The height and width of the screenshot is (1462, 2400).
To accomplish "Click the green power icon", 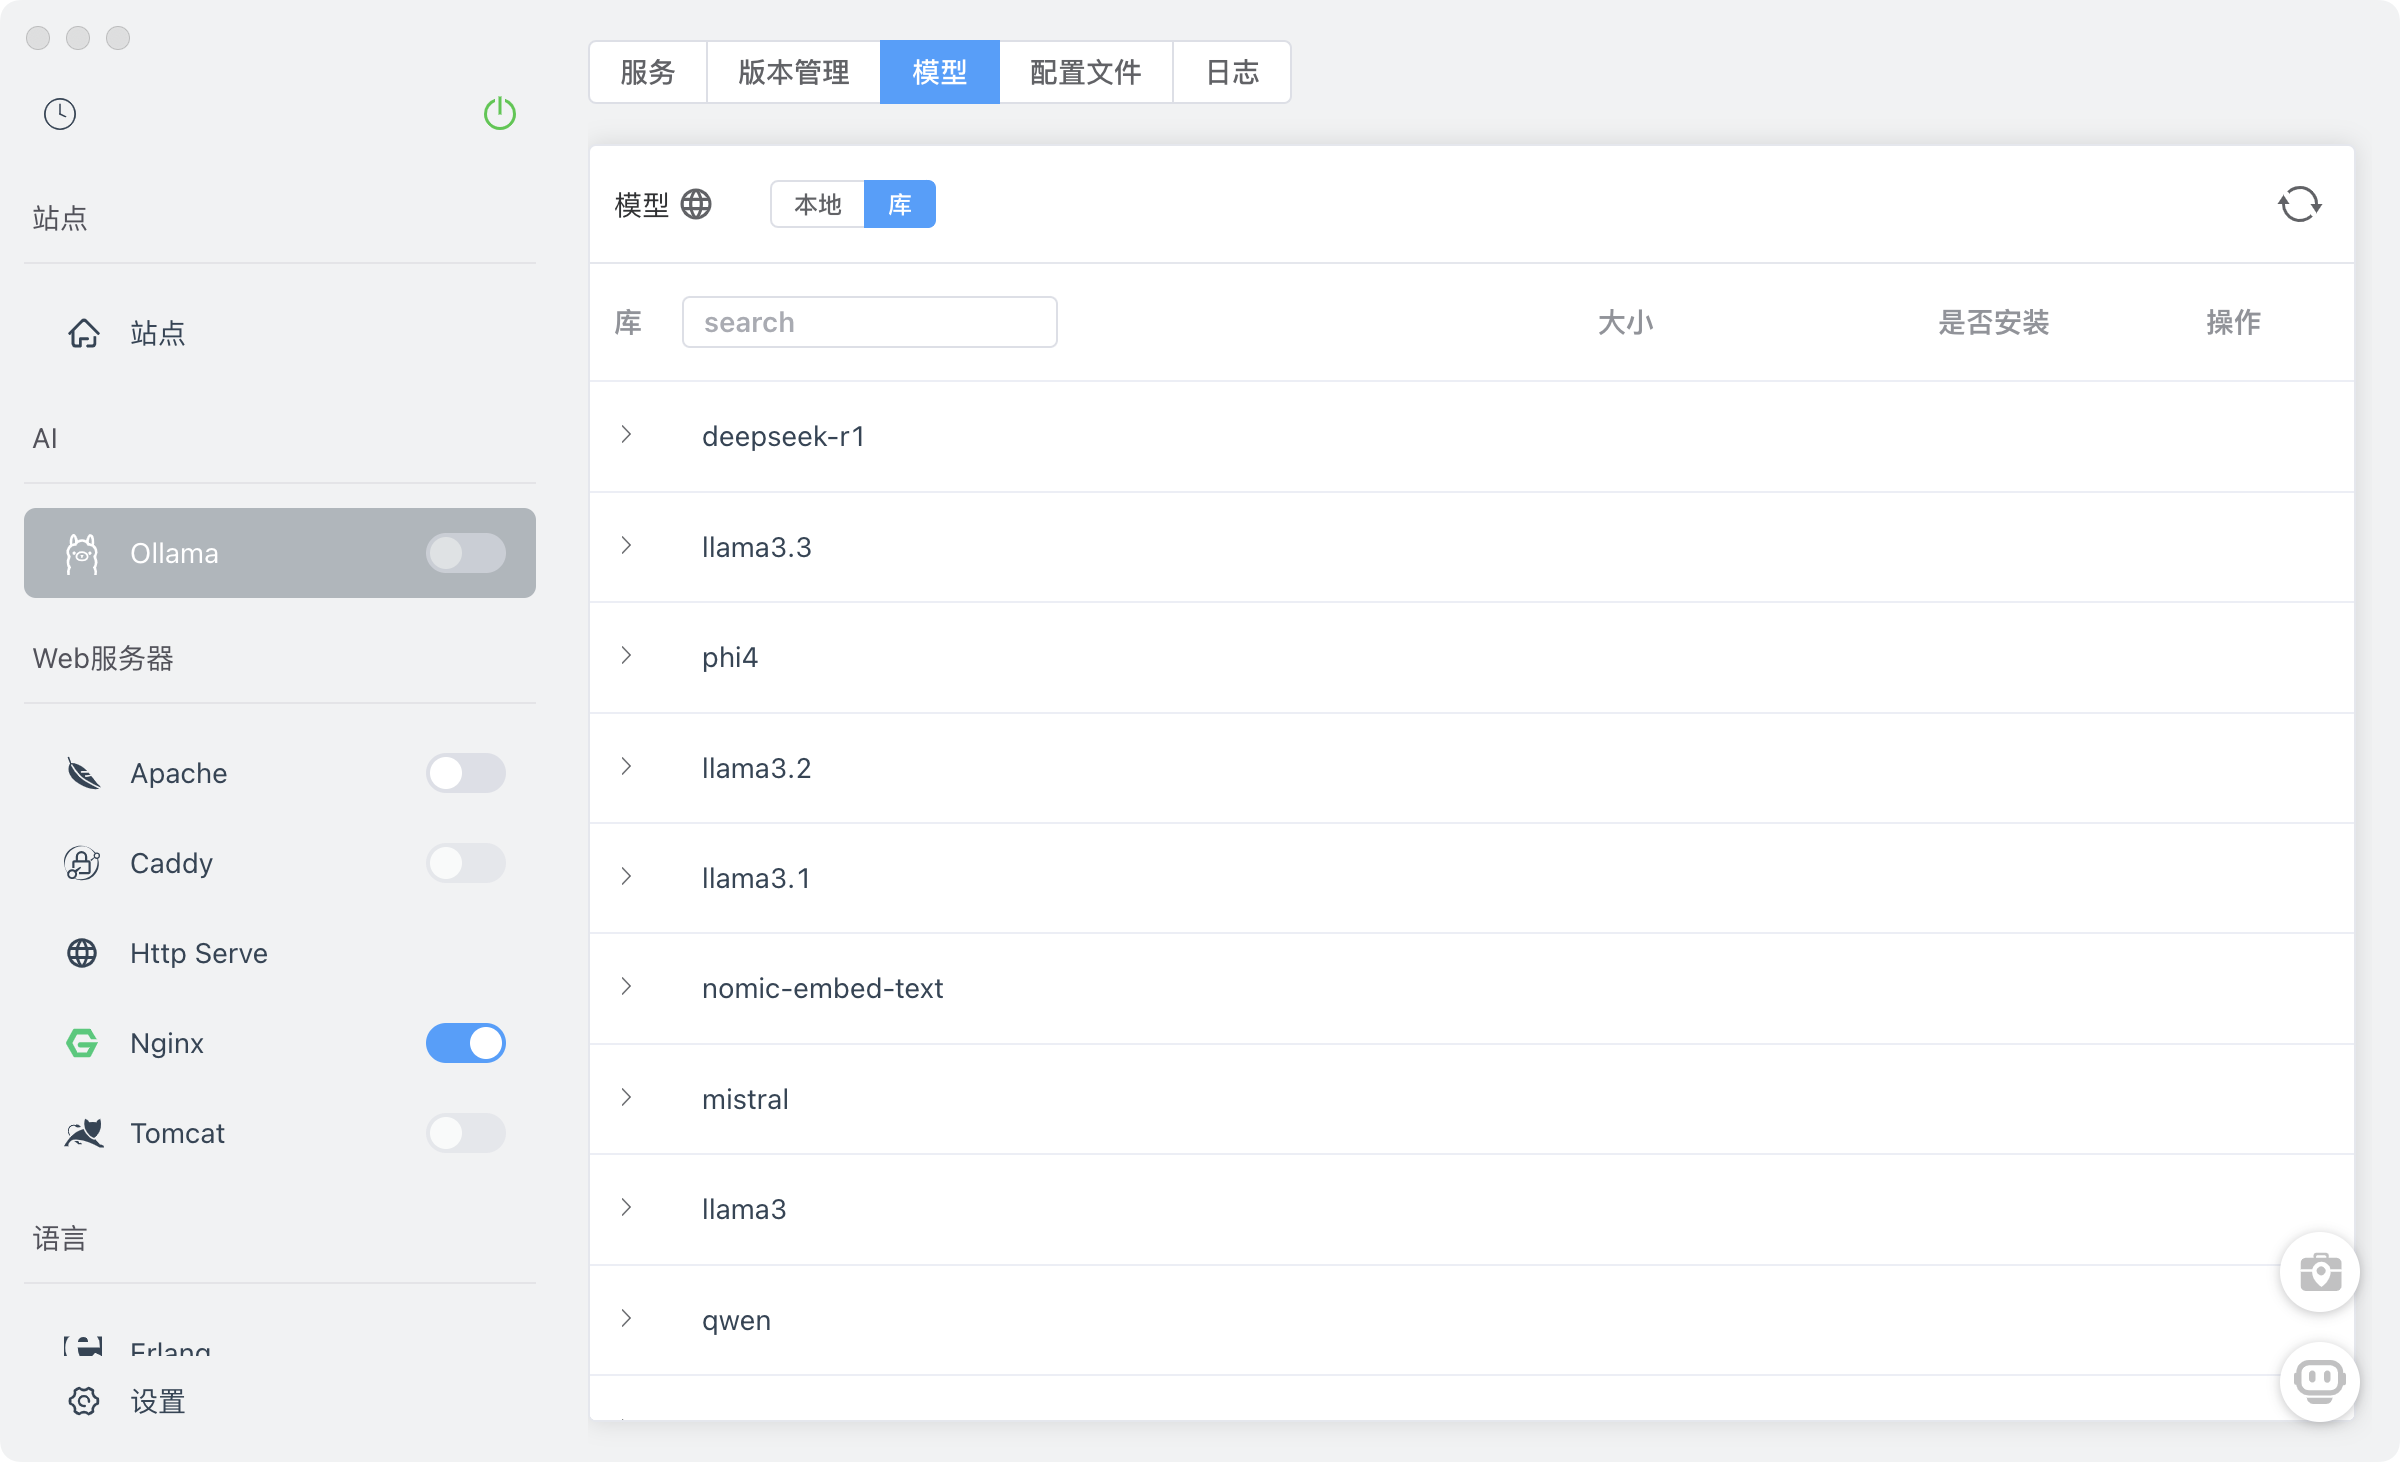I will (x=500, y=114).
